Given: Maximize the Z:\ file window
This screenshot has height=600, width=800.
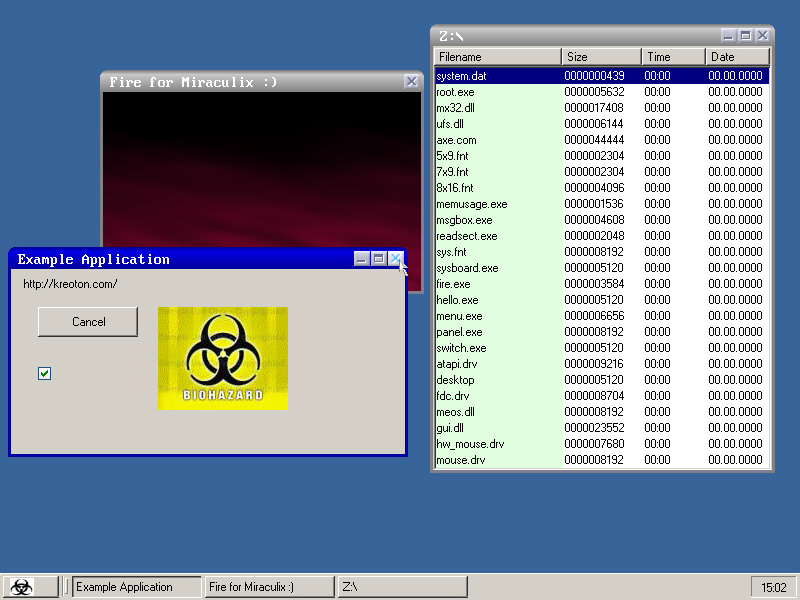Looking at the screenshot, I should point(745,35).
